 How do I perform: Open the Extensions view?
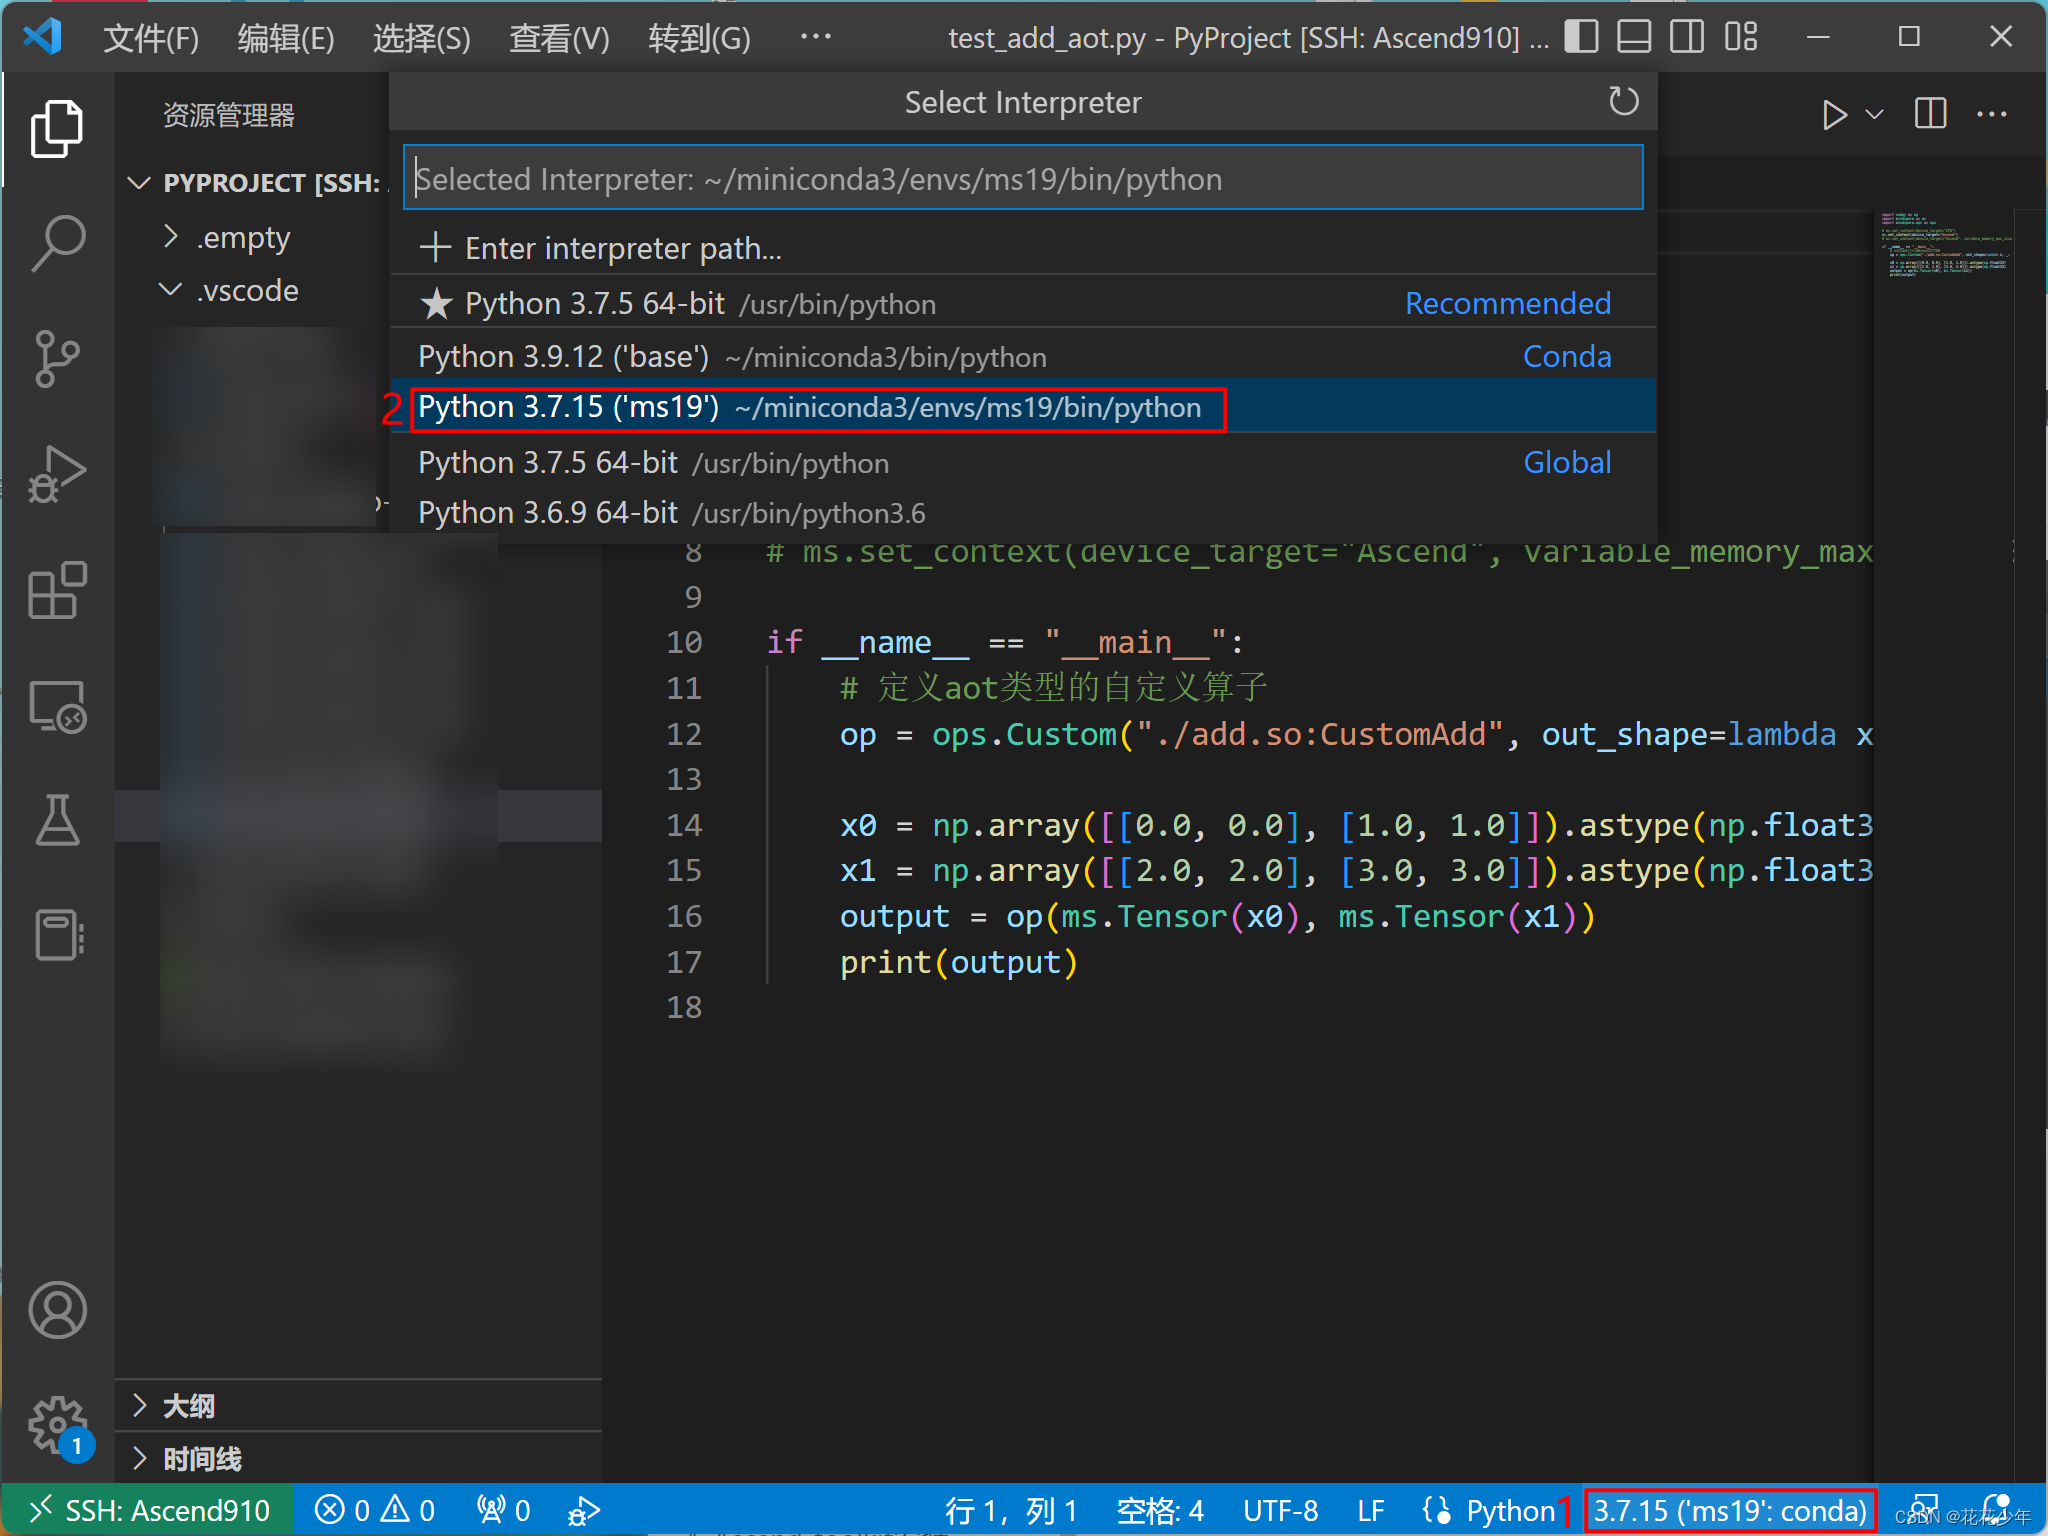pyautogui.click(x=57, y=591)
